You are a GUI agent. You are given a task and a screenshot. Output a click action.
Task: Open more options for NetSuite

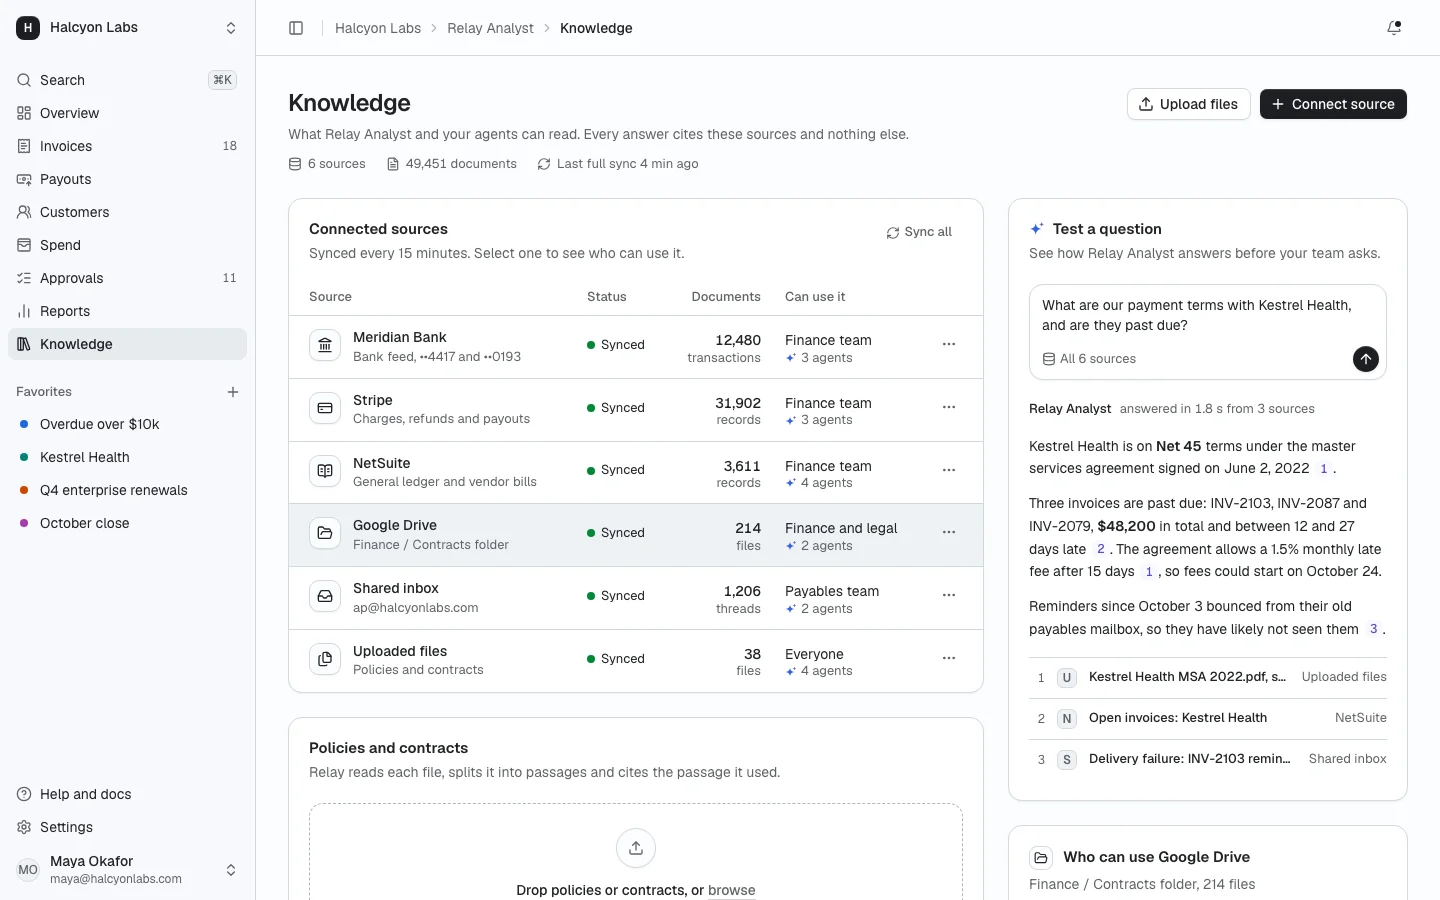(949, 470)
